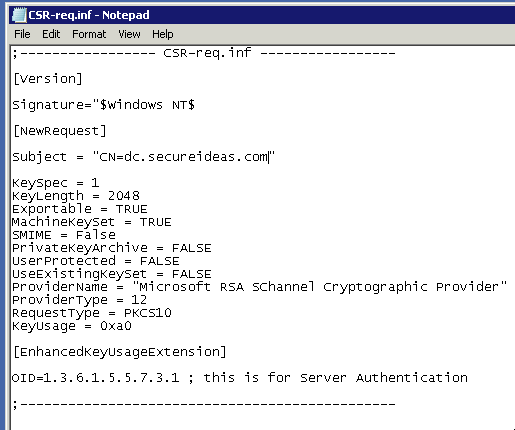Image resolution: width=515 pixels, height=430 pixels.
Task: Open the File menu
Action: (22, 34)
